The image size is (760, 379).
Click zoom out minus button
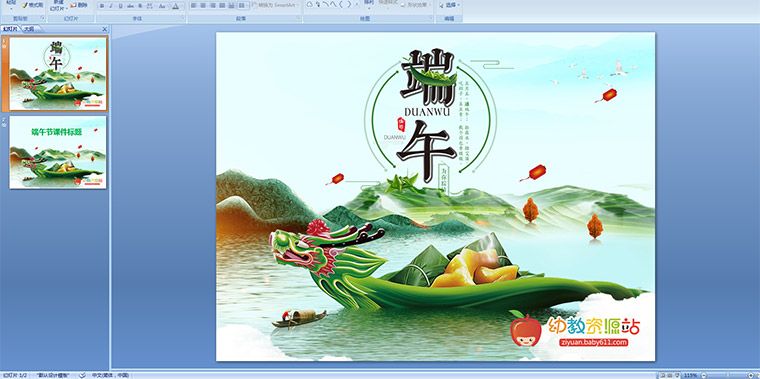(704, 375)
